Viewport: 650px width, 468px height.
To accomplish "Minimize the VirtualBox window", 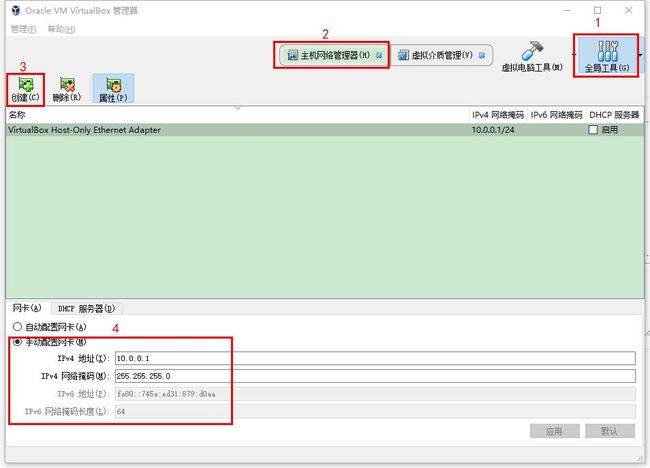I will pyautogui.click(x=567, y=10).
